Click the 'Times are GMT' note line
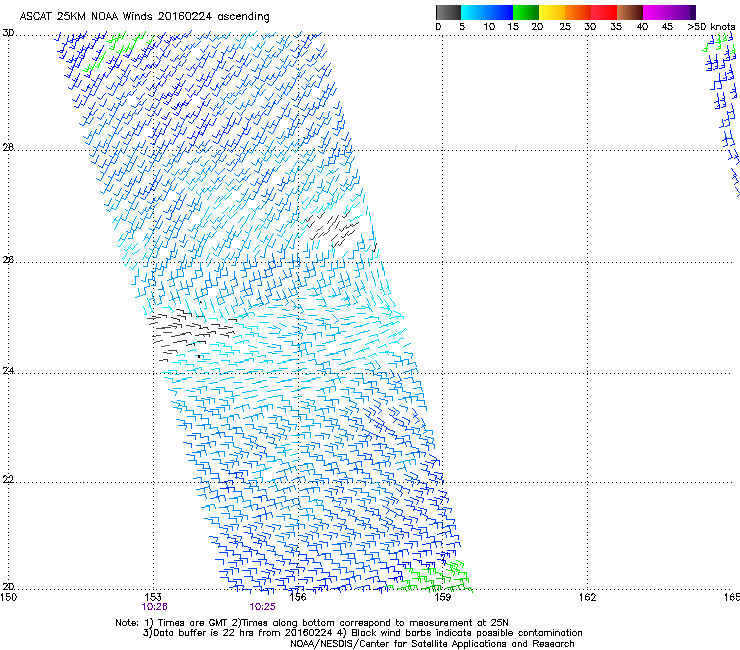The height and width of the screenshot is (650, 740). [x=312, y=623]
